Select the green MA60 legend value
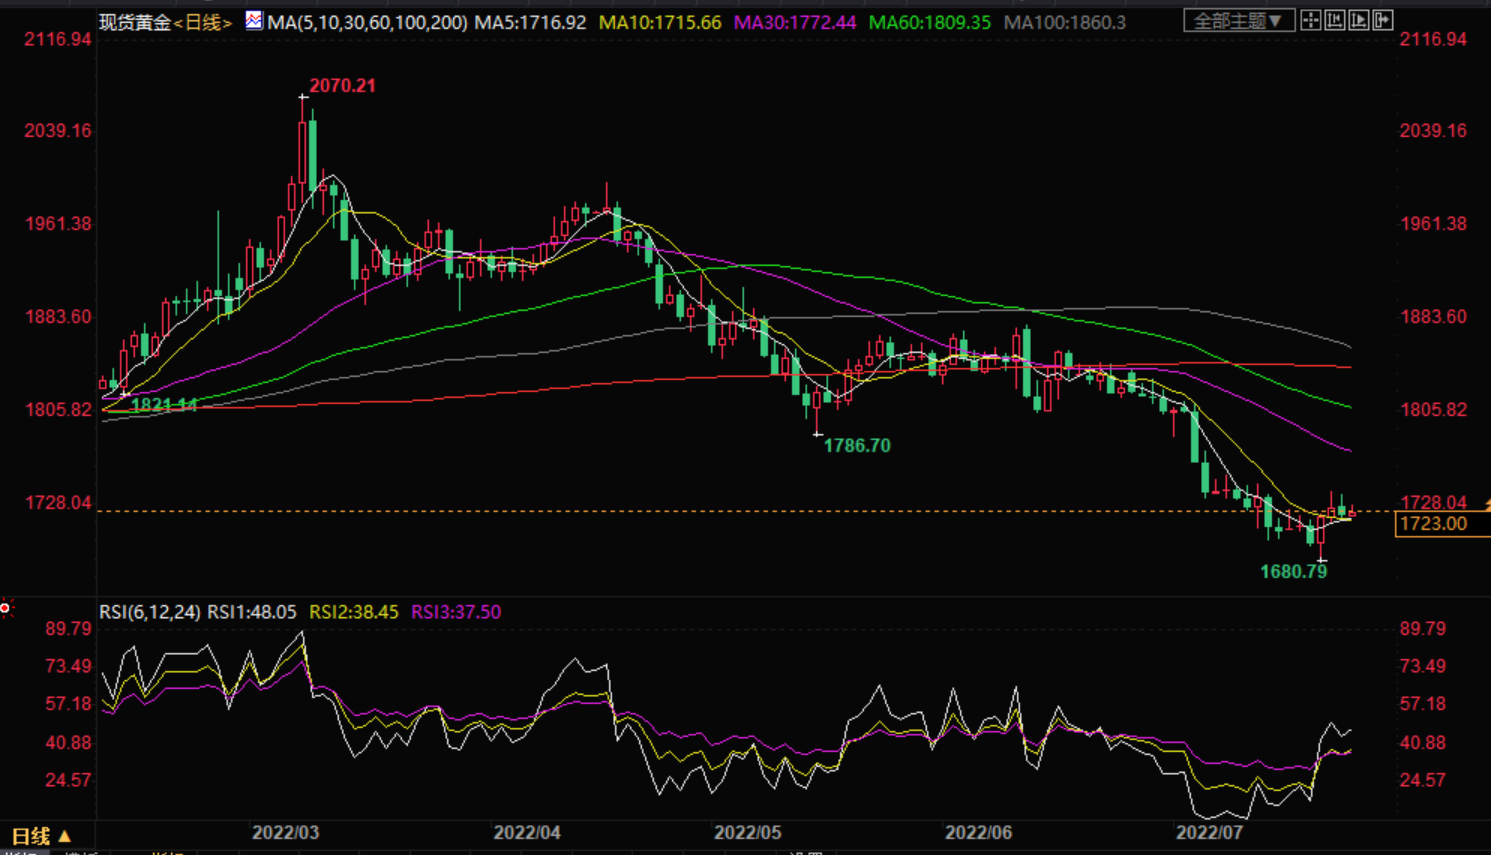 tap(930, 22)
